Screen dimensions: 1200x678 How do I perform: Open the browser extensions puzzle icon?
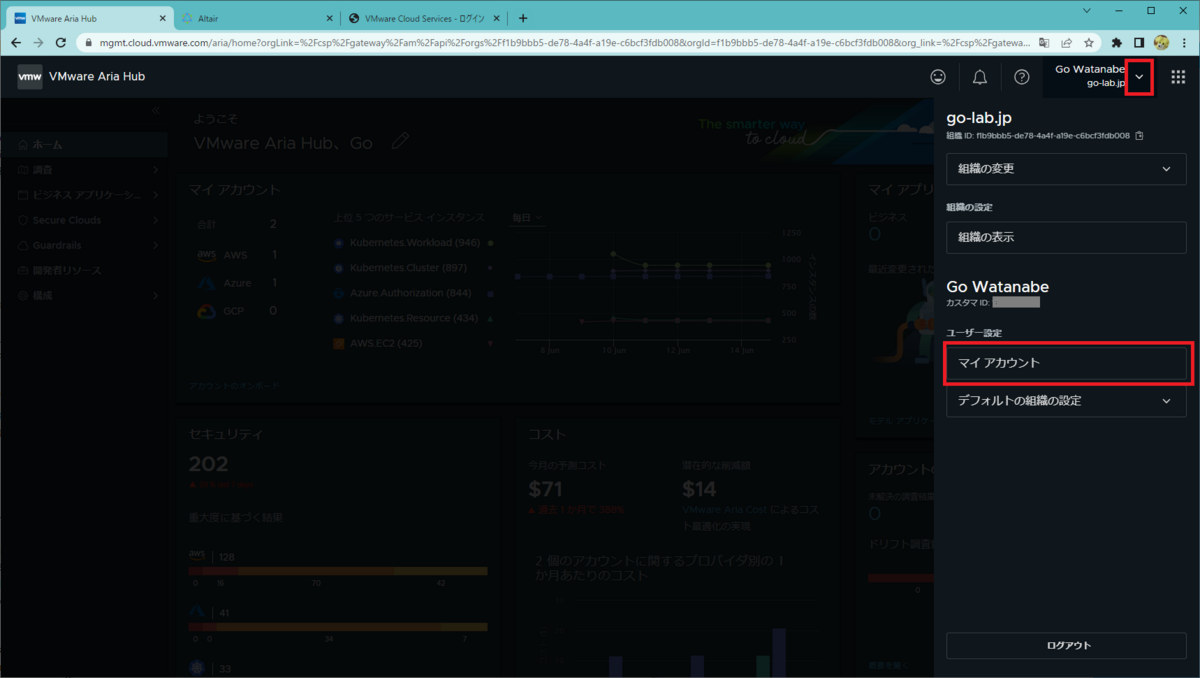click(1117, 43)
